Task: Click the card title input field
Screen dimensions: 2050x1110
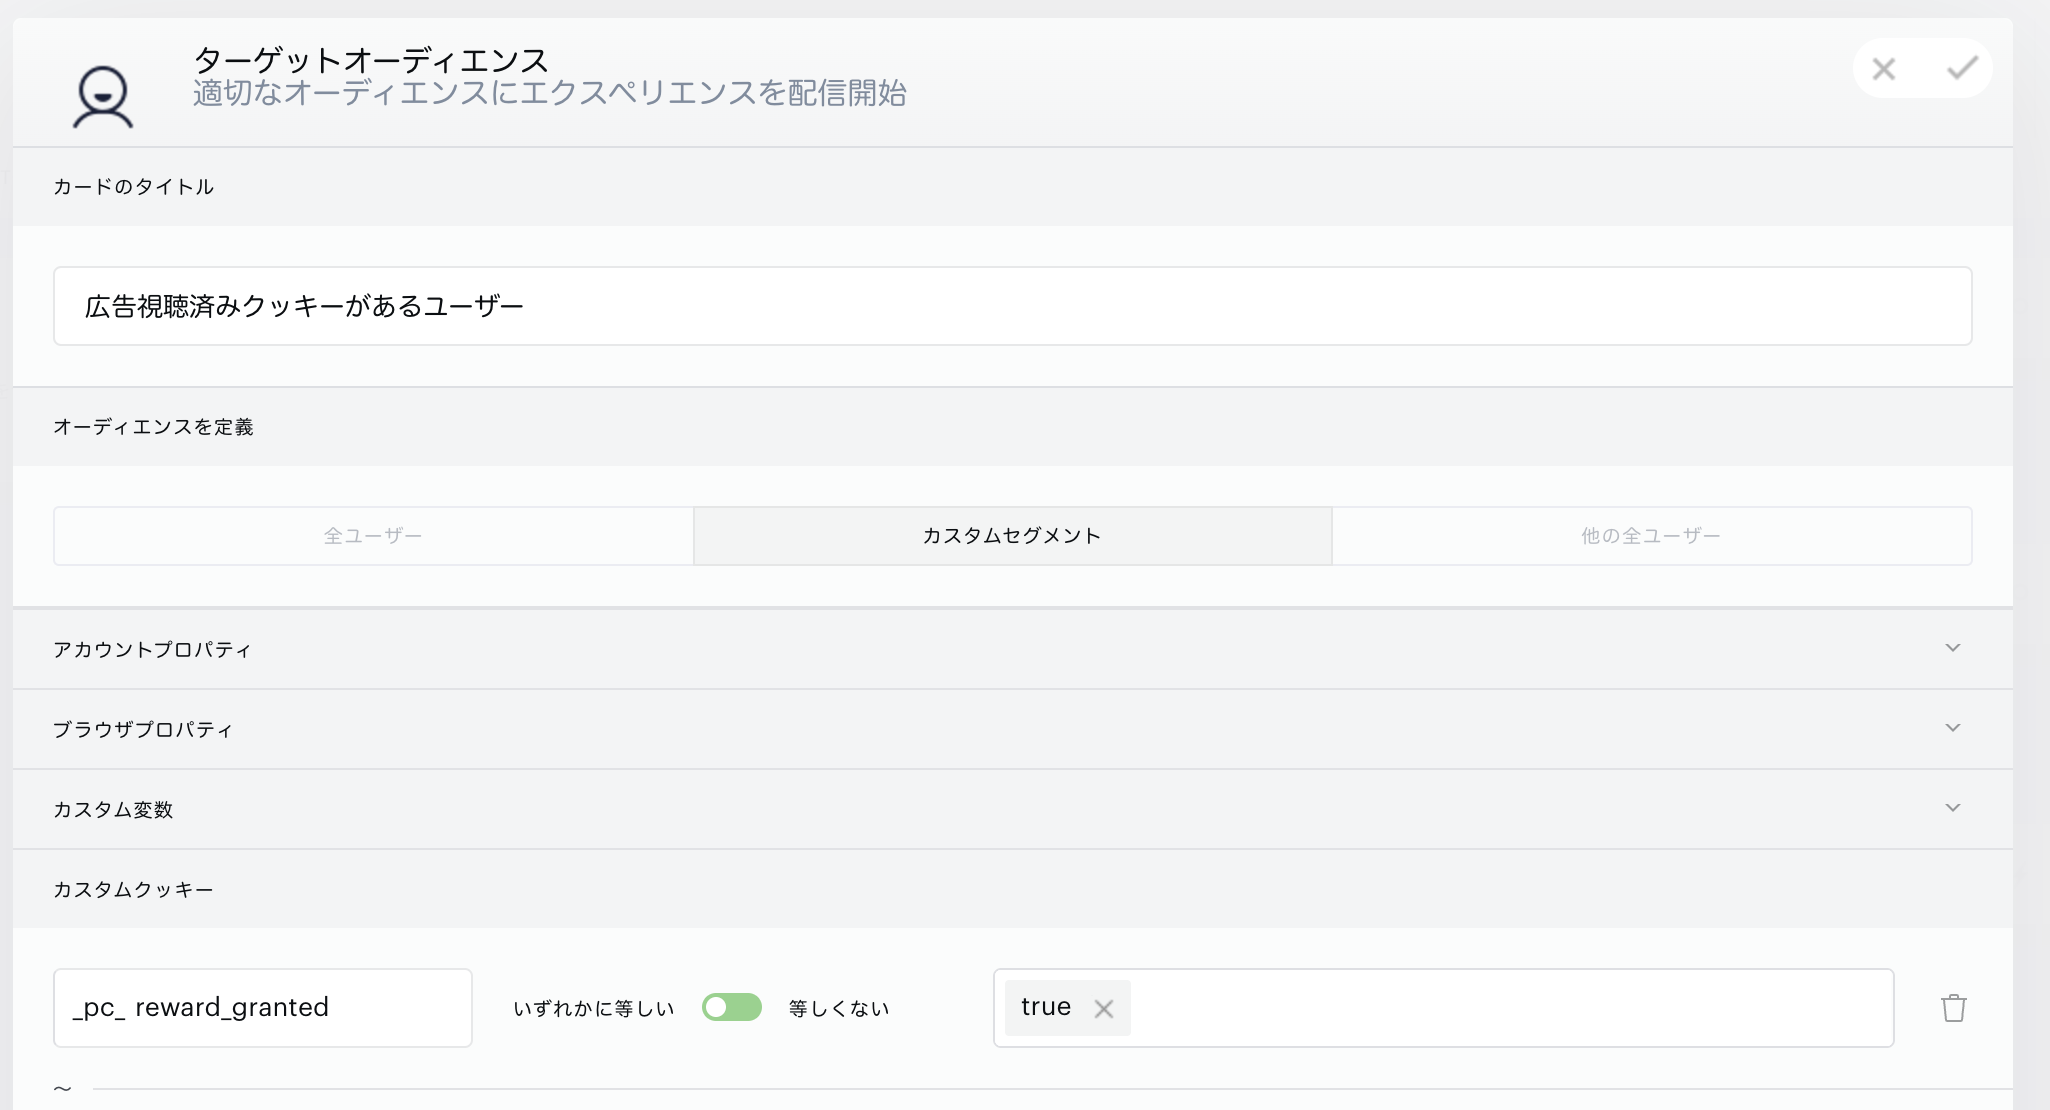Action: 1011,306
